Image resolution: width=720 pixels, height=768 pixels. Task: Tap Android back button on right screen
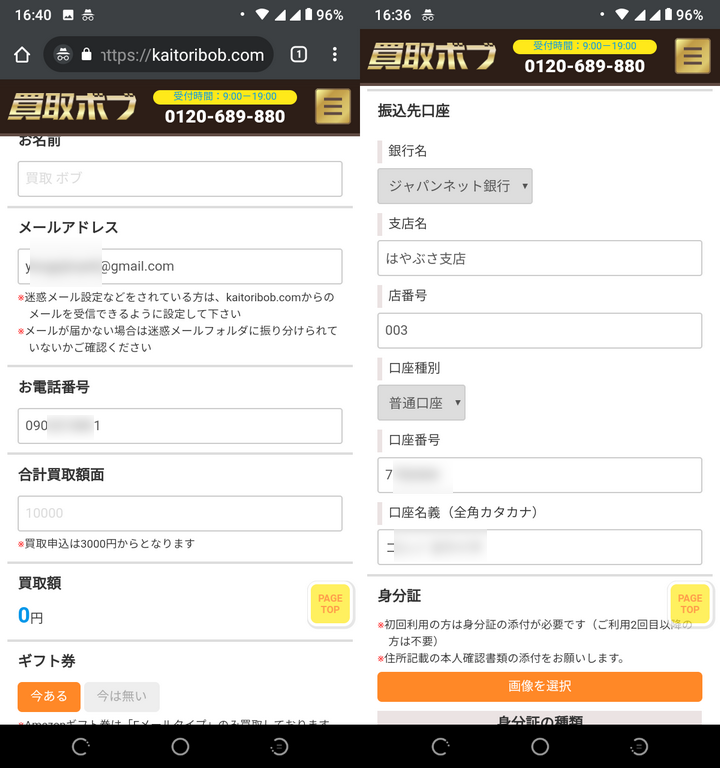click(440, 746)
